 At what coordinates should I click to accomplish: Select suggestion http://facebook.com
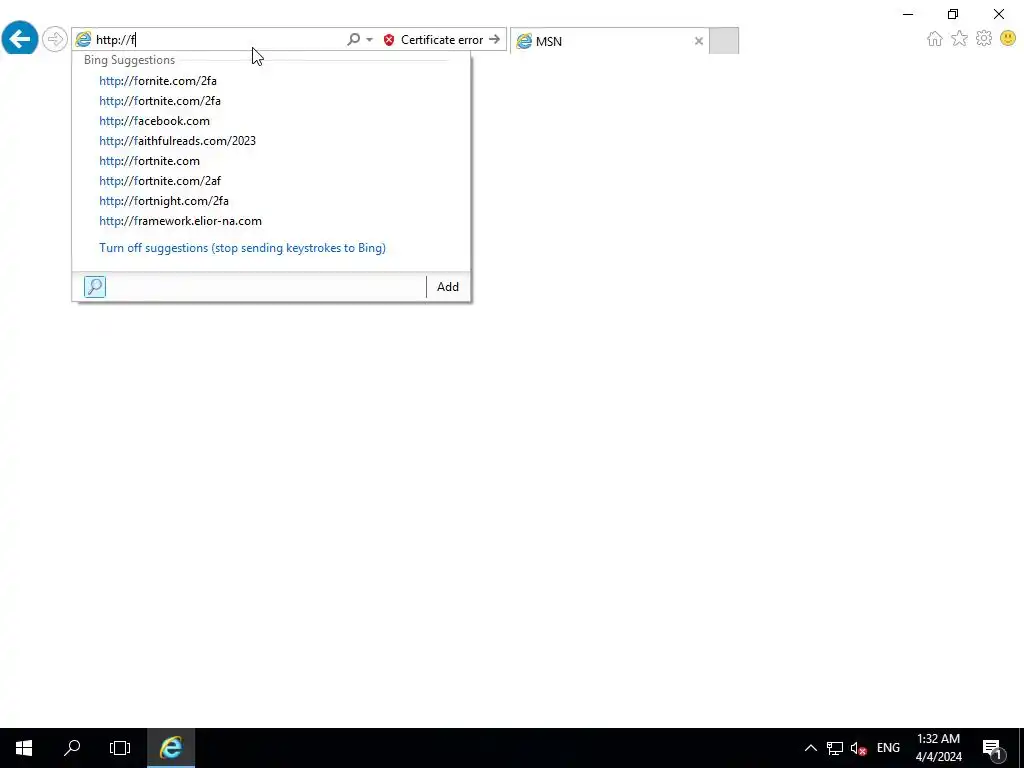(154, 121)
